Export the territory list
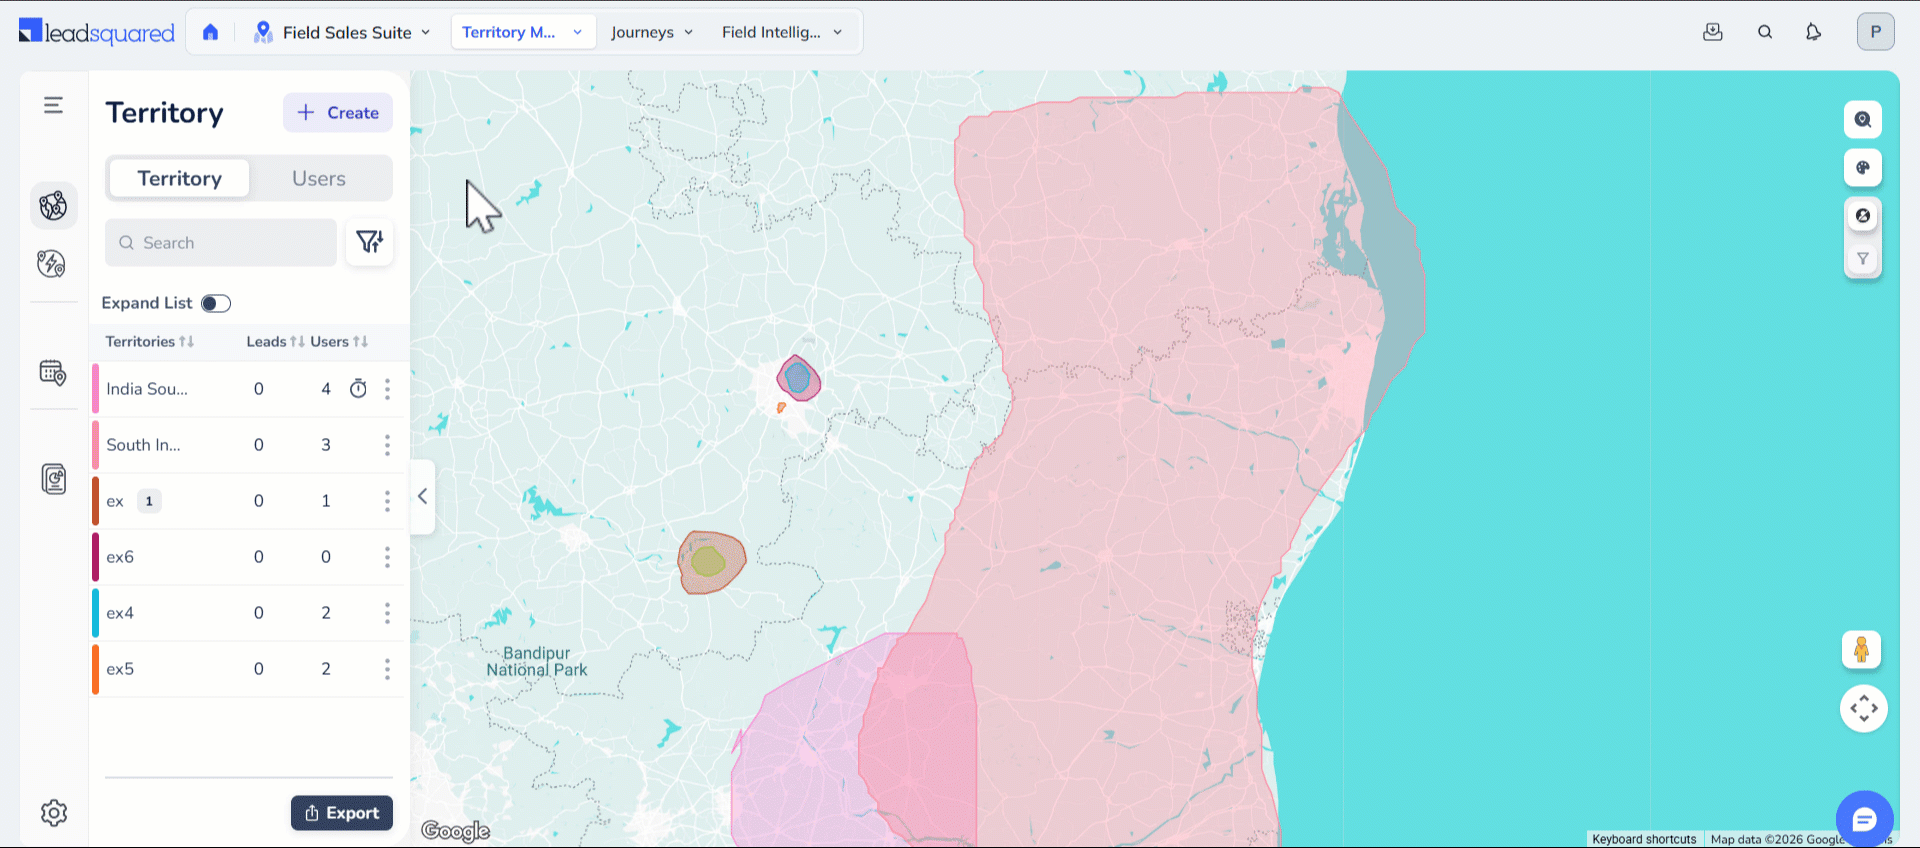 [341, 813]
